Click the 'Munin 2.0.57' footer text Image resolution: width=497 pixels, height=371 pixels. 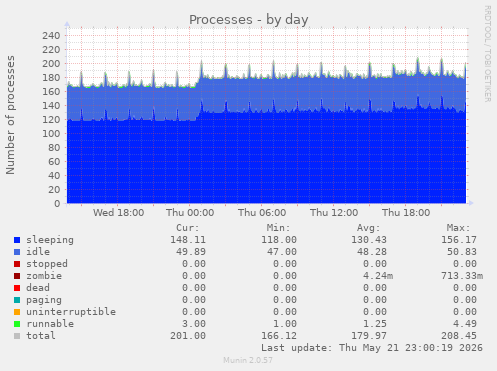coord(248,360)
